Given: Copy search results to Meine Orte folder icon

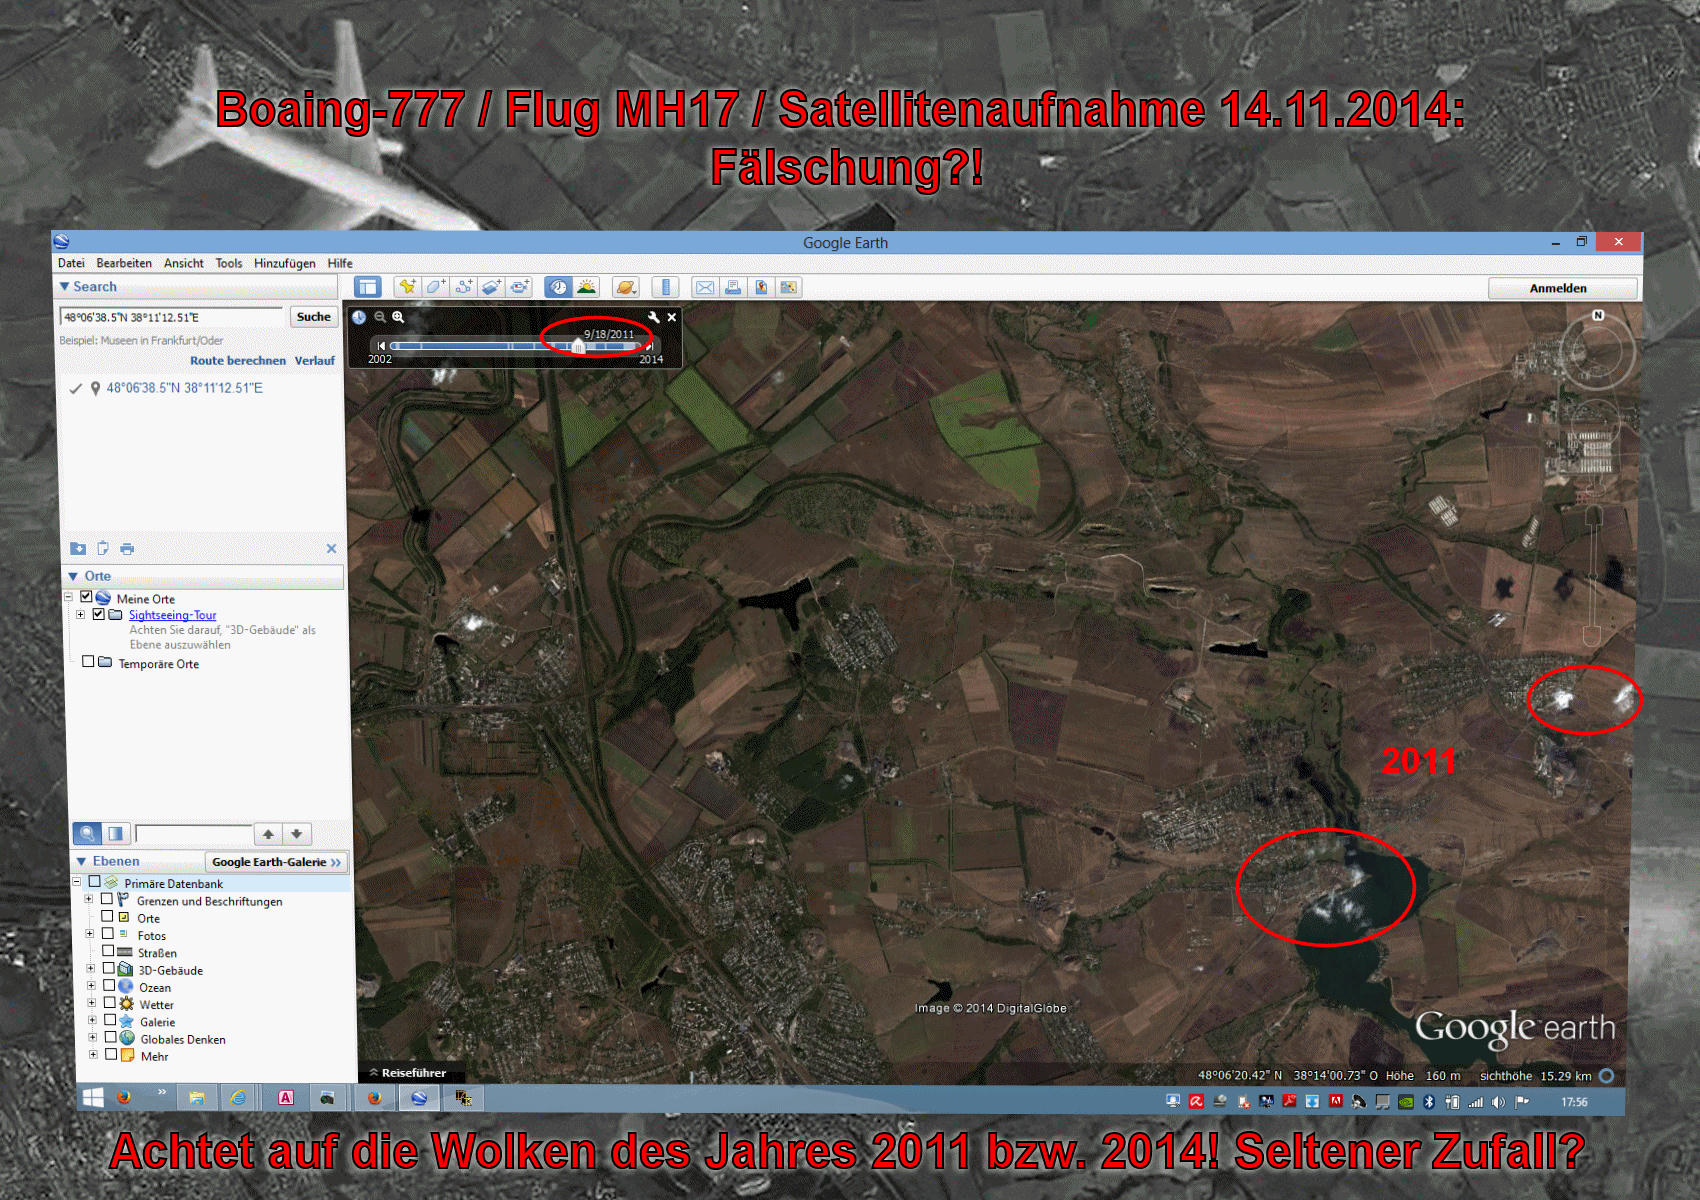Looking at the screenshot, I should coord(78,548).
